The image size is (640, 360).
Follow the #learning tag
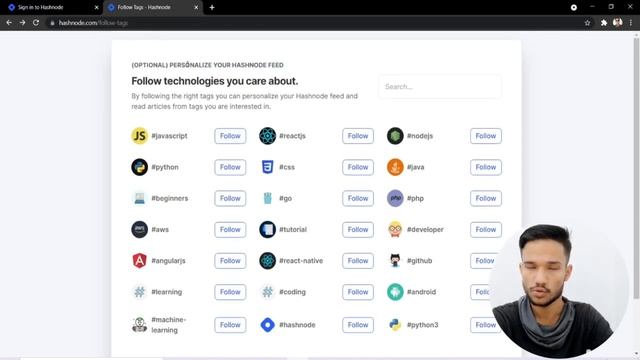(230, 292)
